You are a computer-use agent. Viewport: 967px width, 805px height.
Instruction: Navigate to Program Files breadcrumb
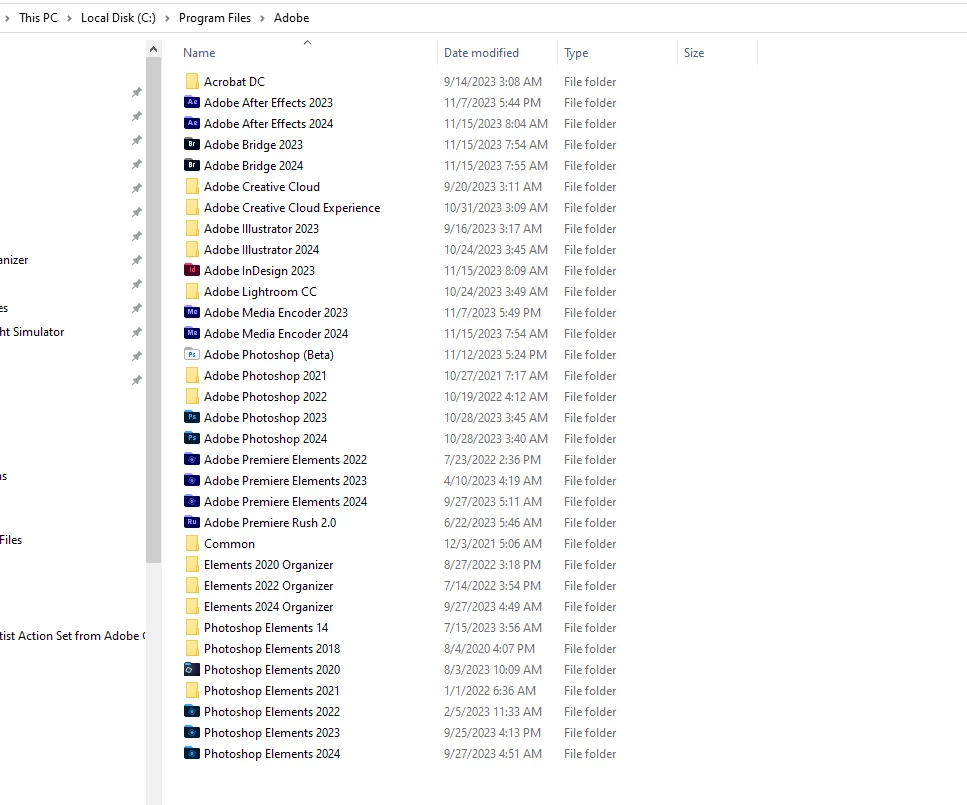tap(215, 18)
